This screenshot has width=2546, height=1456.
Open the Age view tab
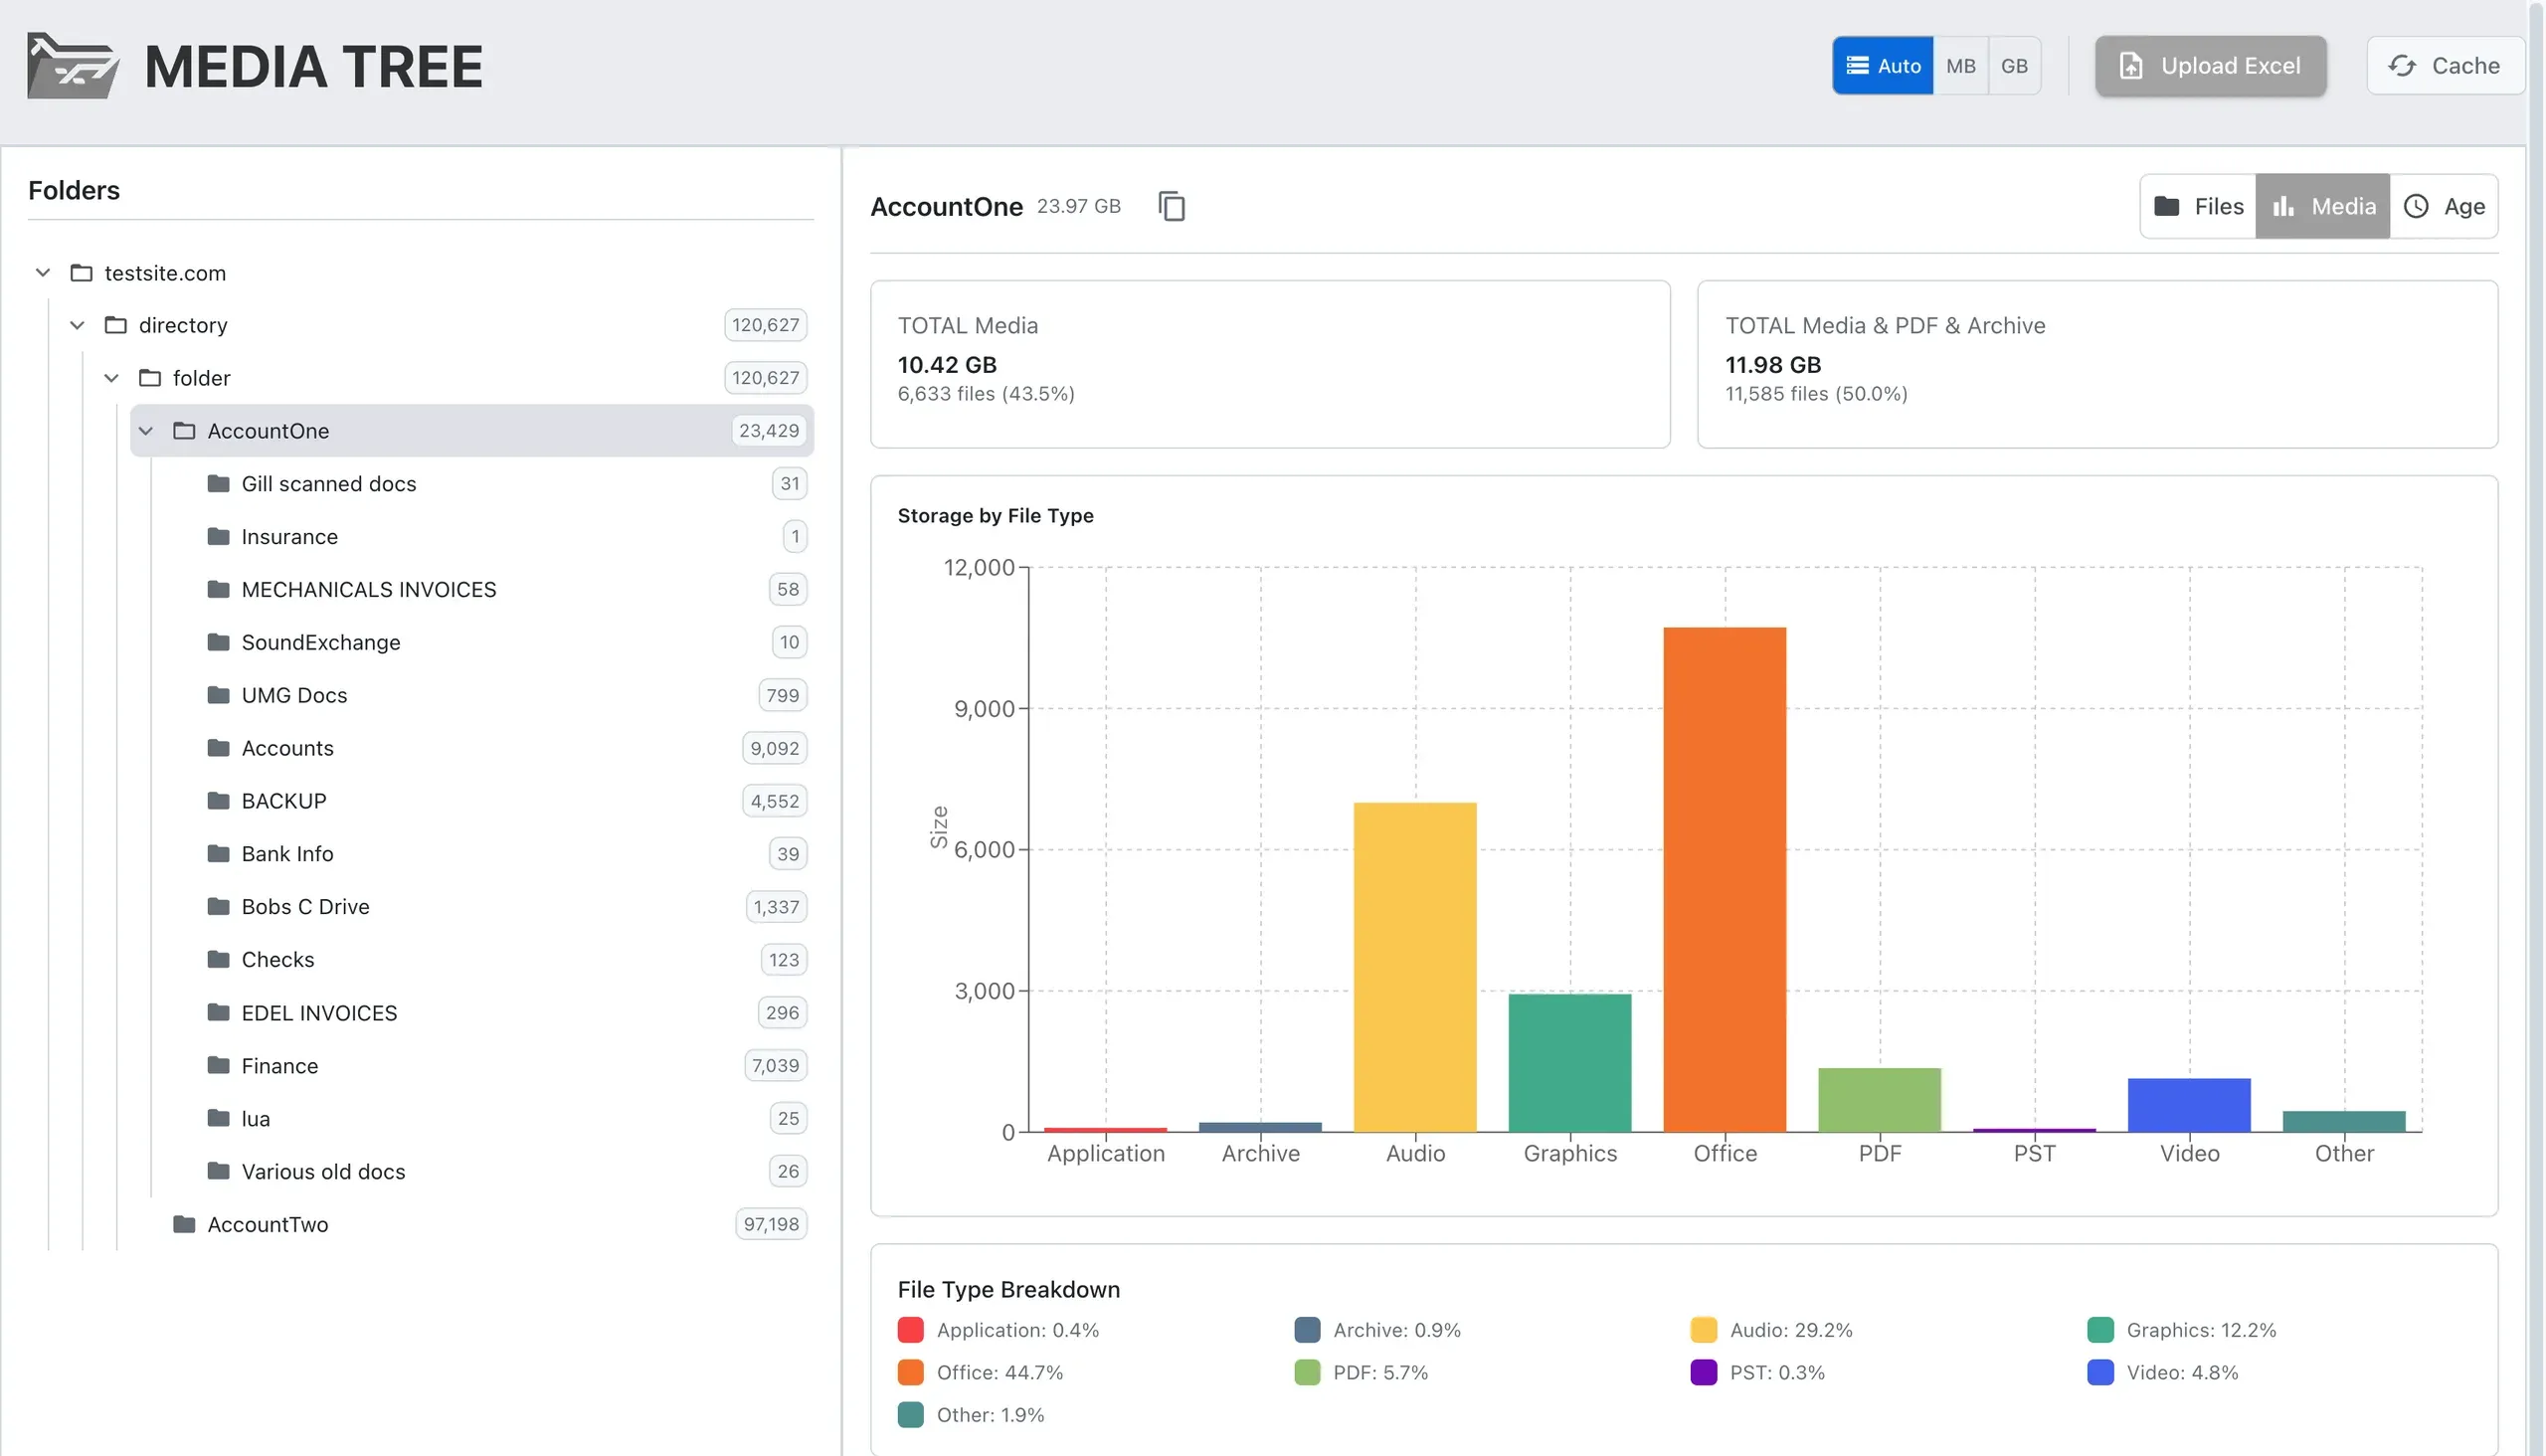pos(2444,206)
